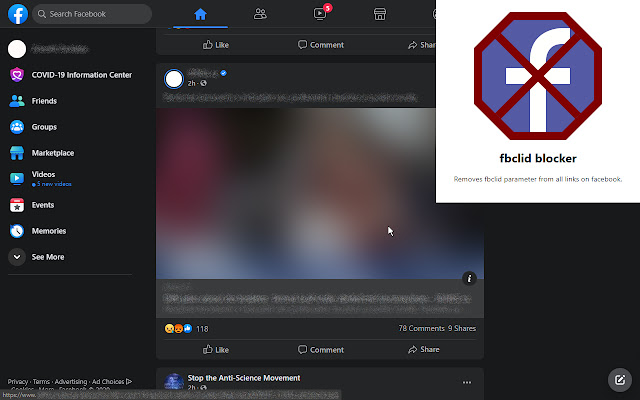
Task: Open the '5 new videos' notice
Action: [x=52, y=184]
